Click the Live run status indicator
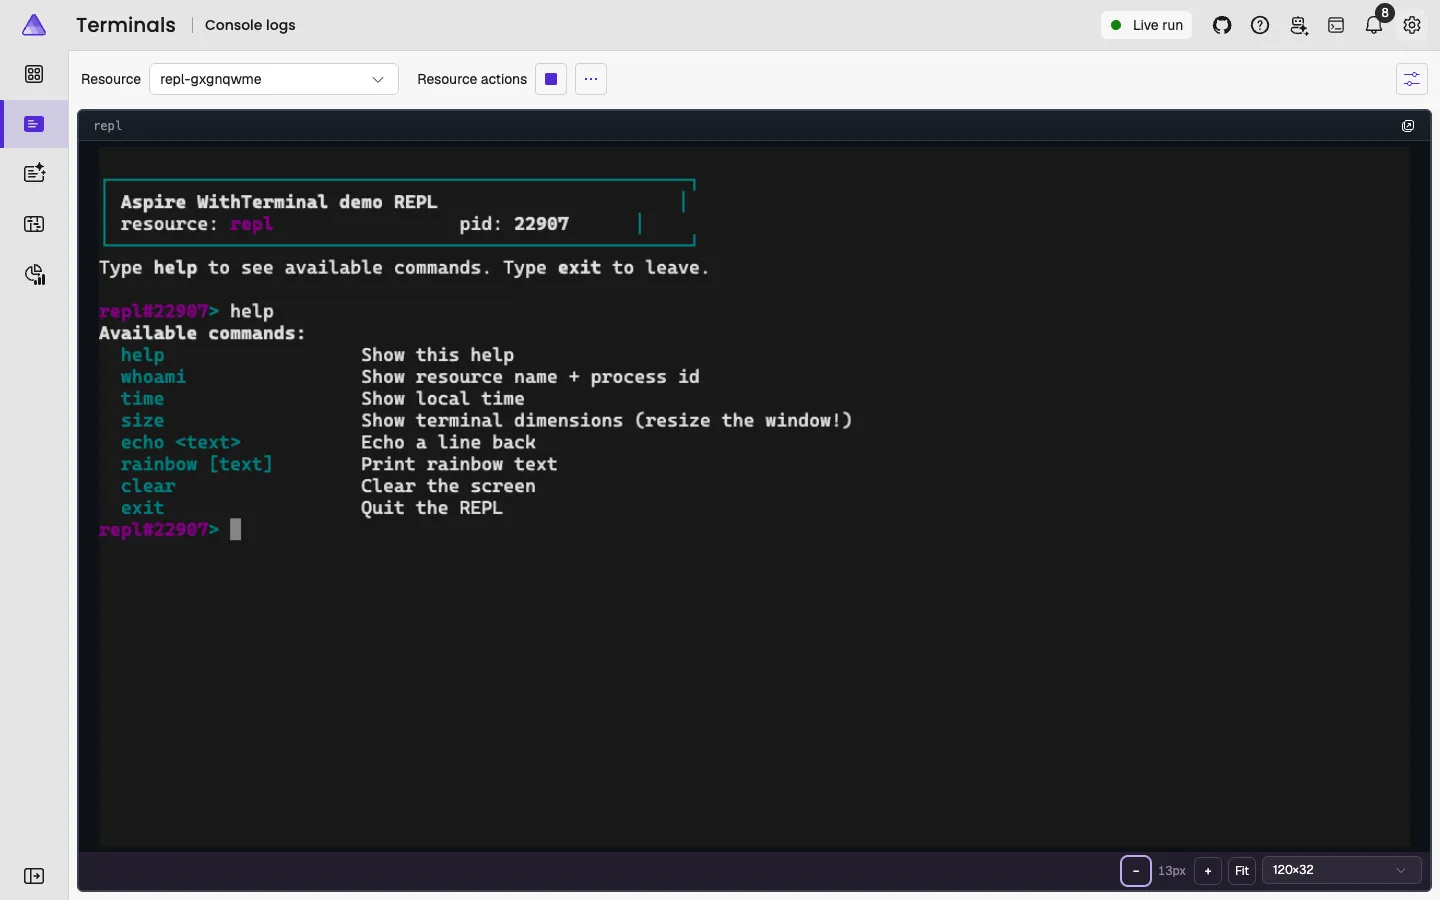This screenshot has height=900, width=1440. [1147, 25]
